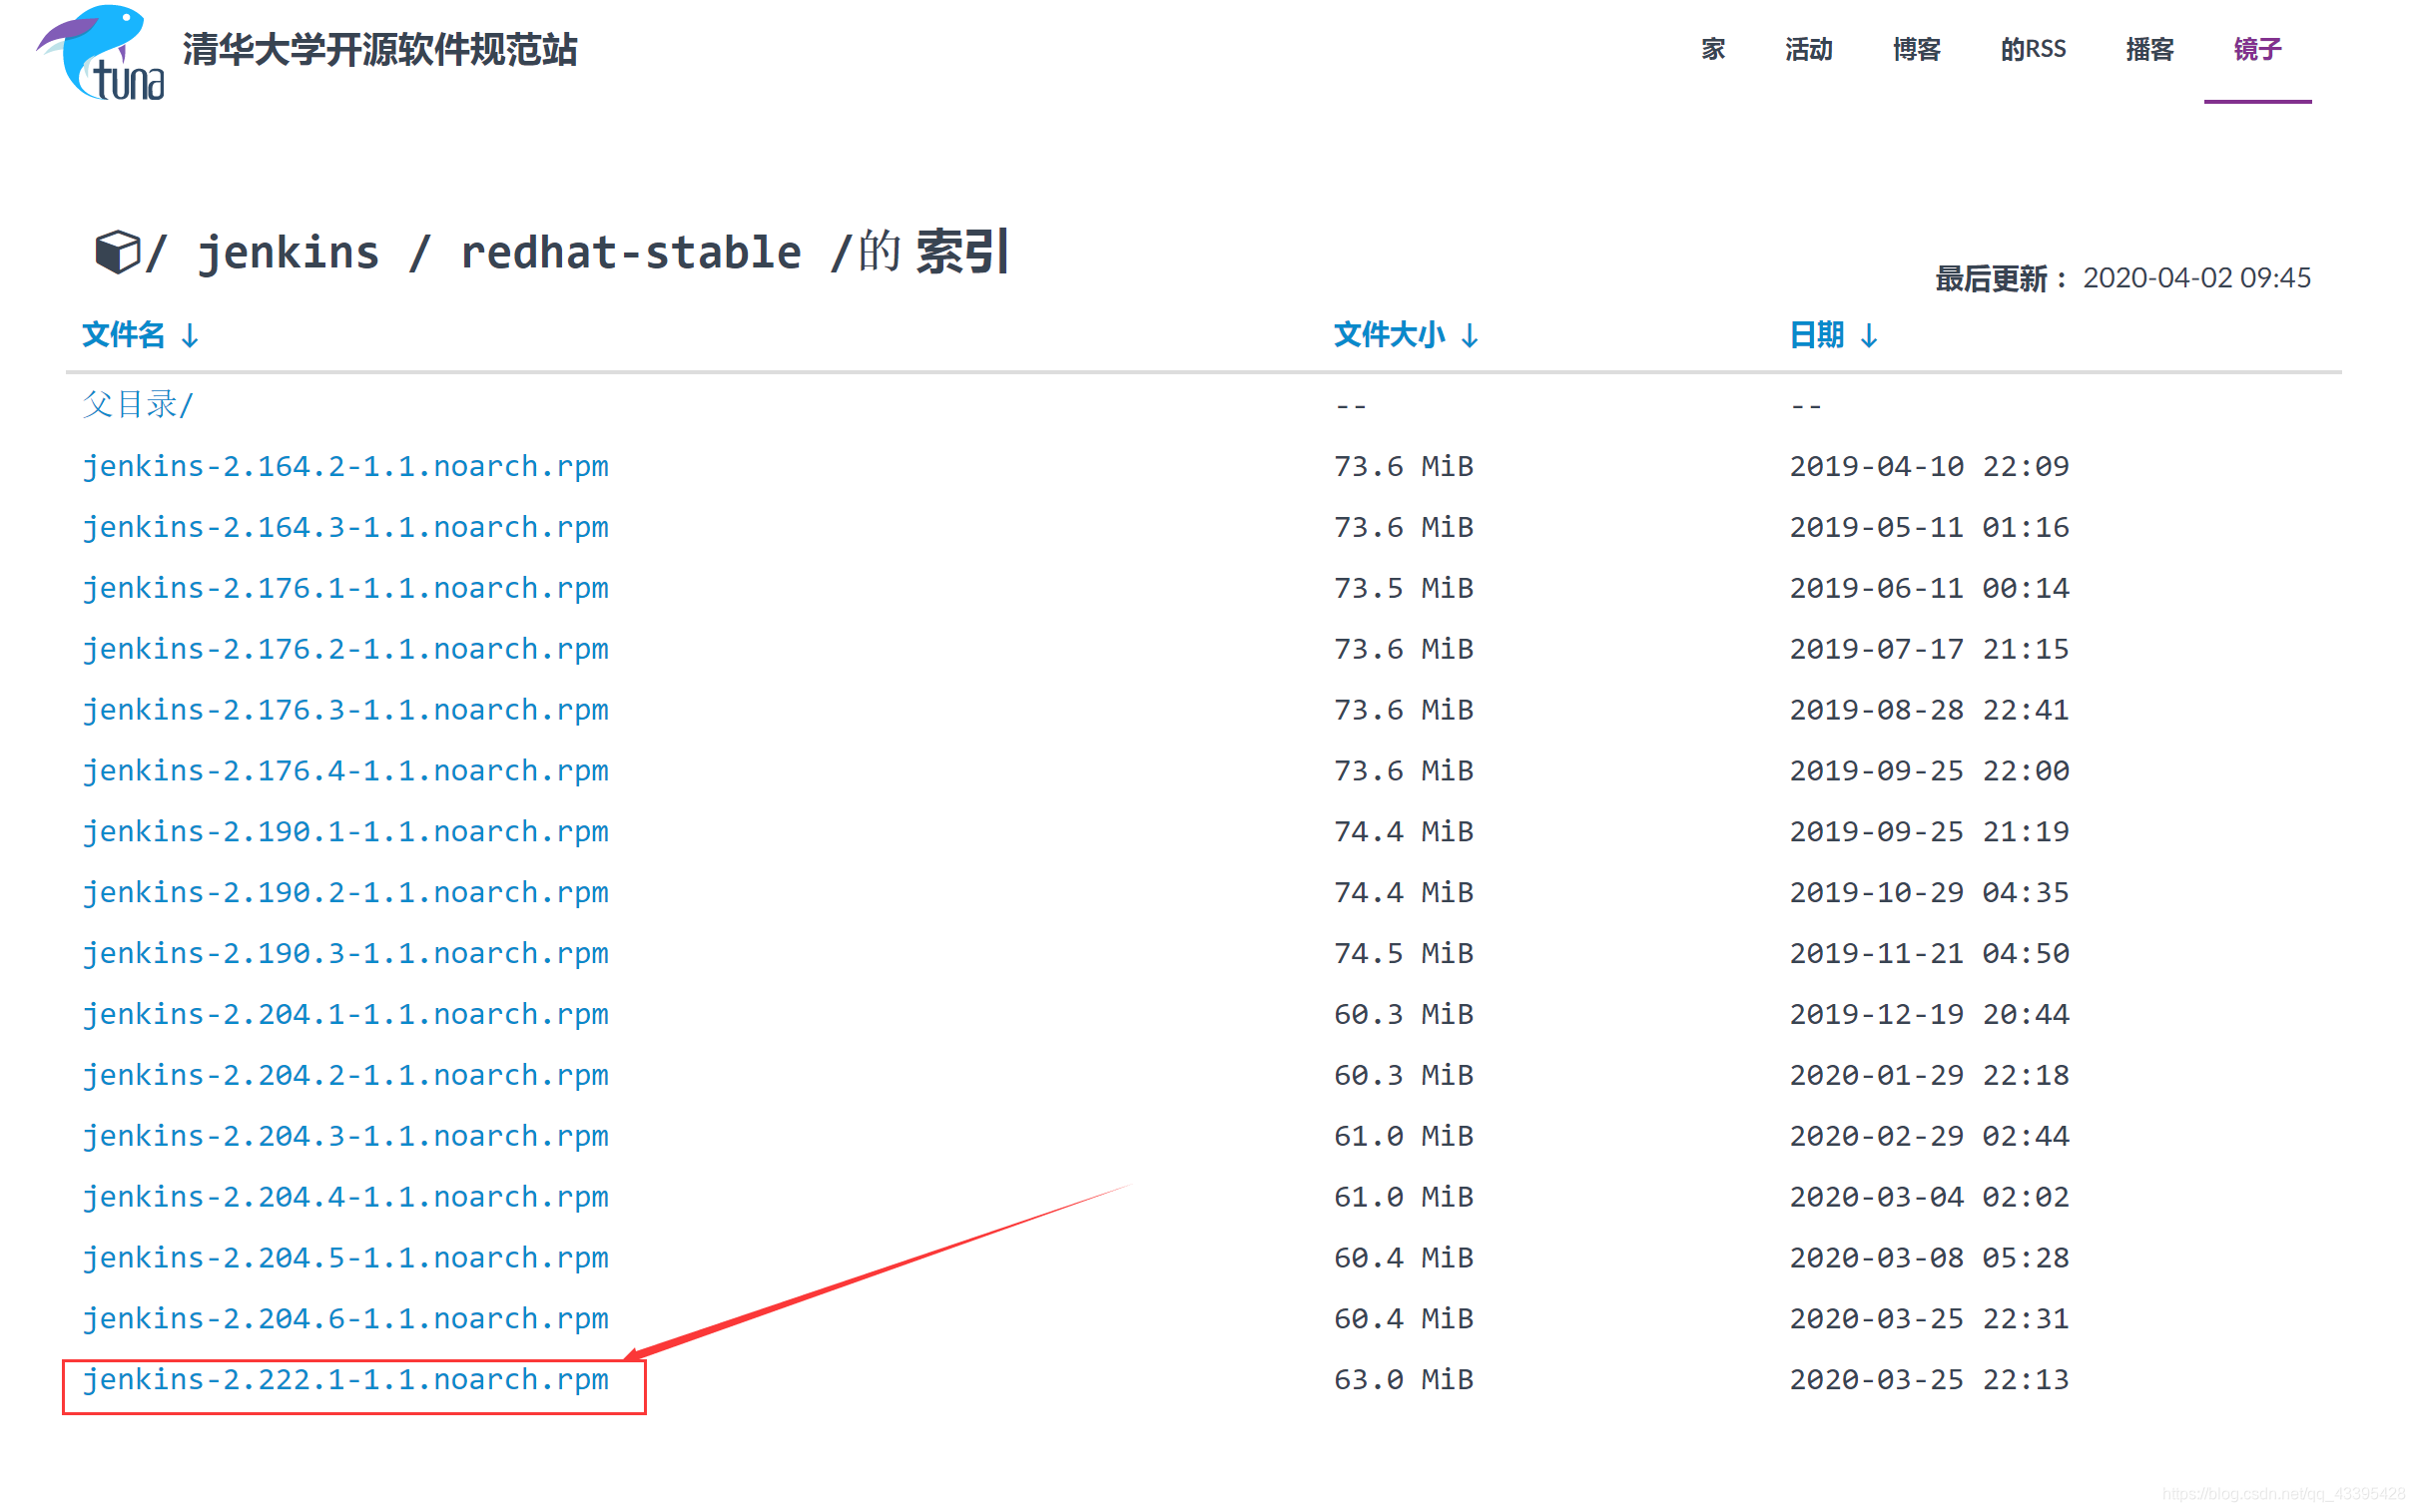Download jenkins-2.204.3-1.1.noarch.rpm
Viewport: 2415px width, 1512px height.
pos(345,1137)
